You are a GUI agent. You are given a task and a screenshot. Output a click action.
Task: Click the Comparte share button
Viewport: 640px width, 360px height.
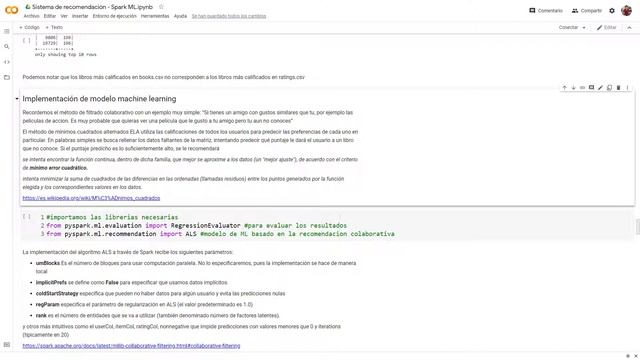pyautogui.click(x=587, y=11)
